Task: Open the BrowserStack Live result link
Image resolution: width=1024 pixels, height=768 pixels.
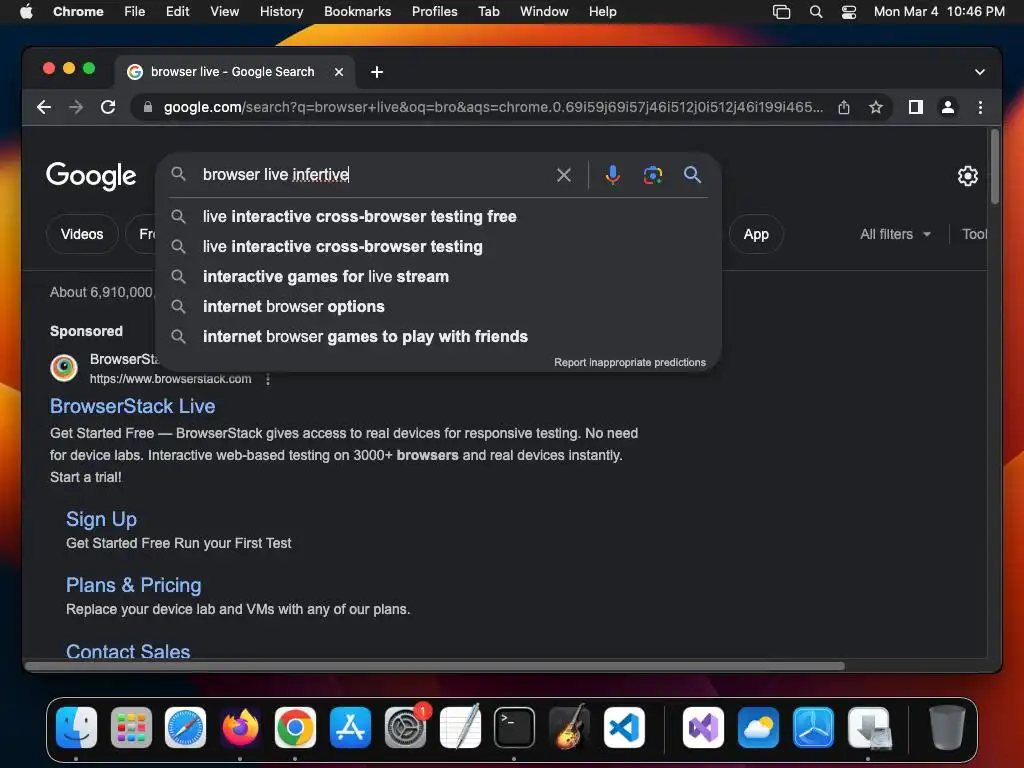Action: [133, 406]
